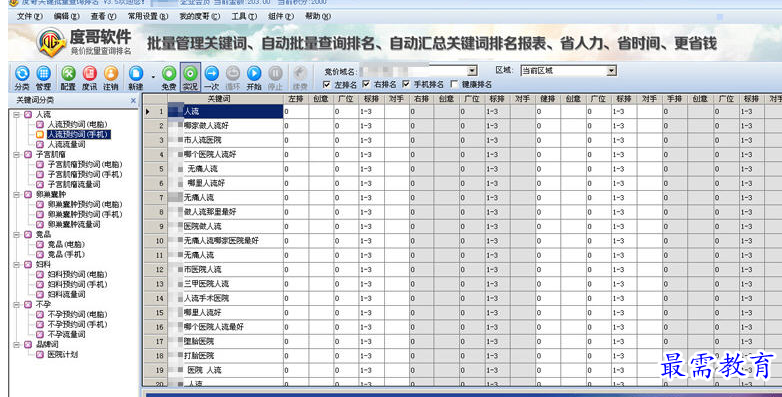Image resolution: width=782 pixels, height=397 pixels.
Task: Toggle the 右排名 checkbox
Action: coord(367,84)
